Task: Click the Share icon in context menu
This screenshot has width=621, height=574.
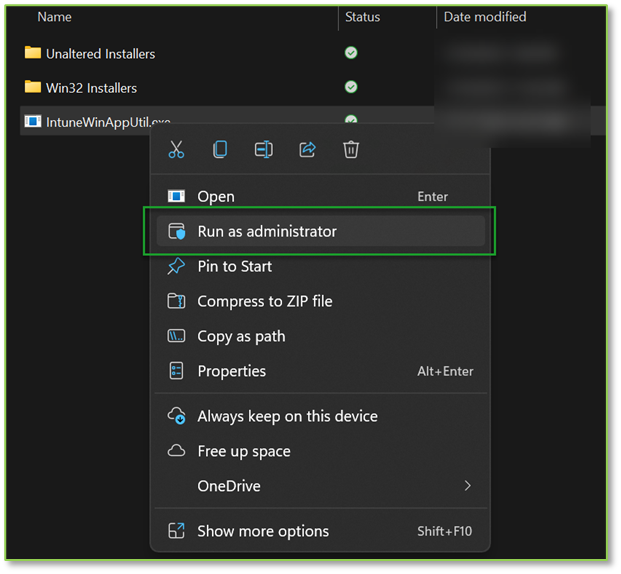Action: tap(307, 150)
